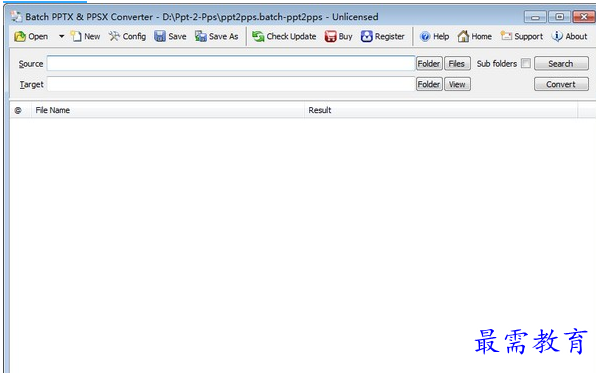The width and height of the screenshot is (596, 373).
Task: Click the Source path input field
Action: point(231,63)
